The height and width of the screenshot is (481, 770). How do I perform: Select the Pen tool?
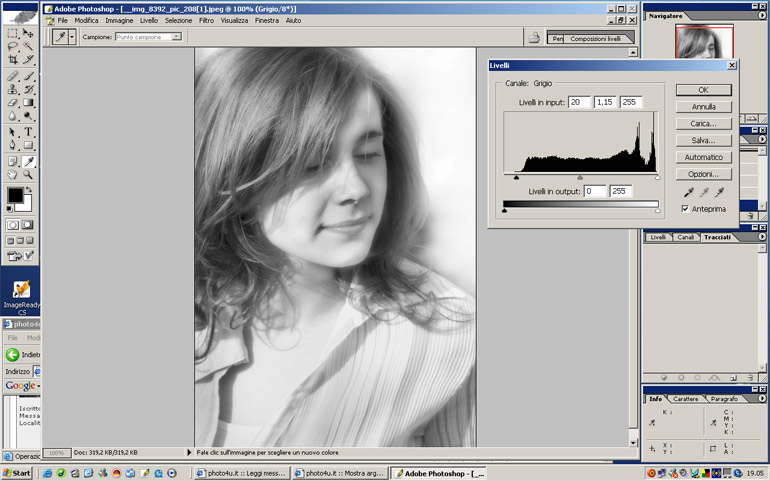tap(13, 145)
